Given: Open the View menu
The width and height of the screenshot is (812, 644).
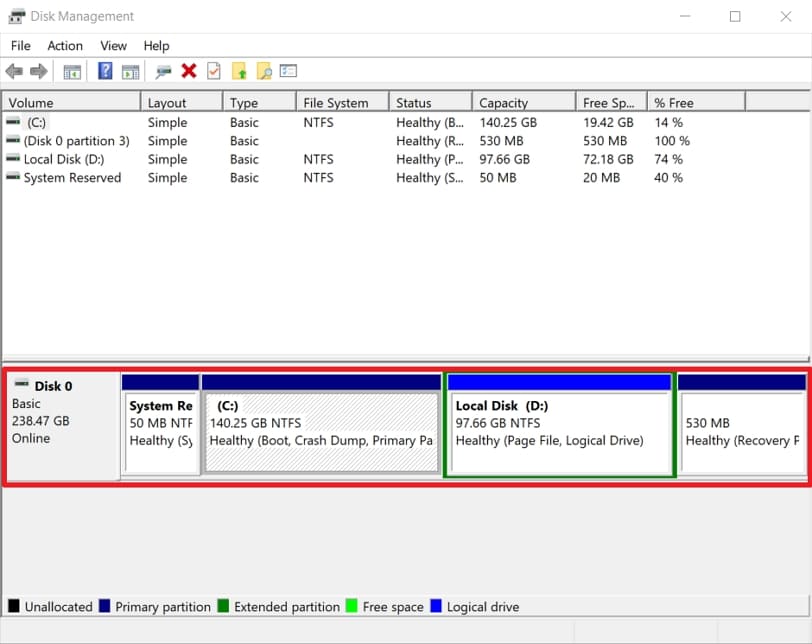Looking at the screenshot, I should [113, 45].
